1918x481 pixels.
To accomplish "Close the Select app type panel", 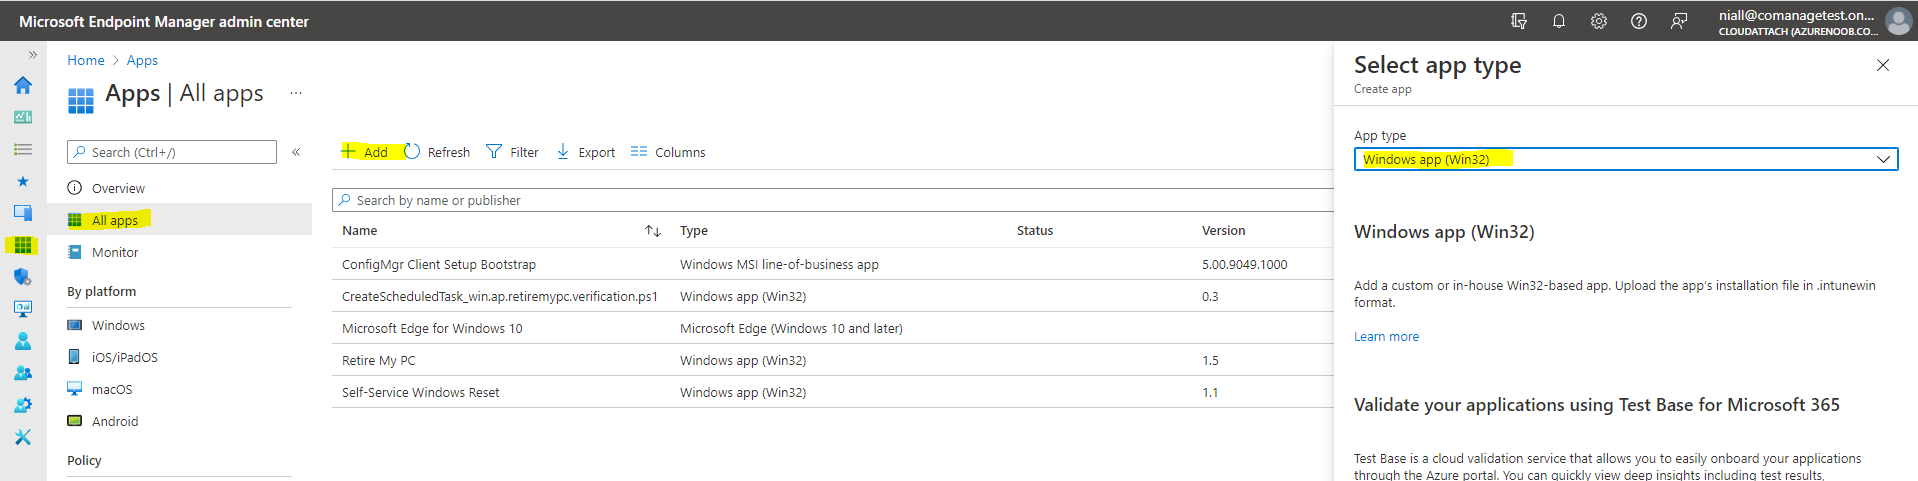I will 1883,65.
